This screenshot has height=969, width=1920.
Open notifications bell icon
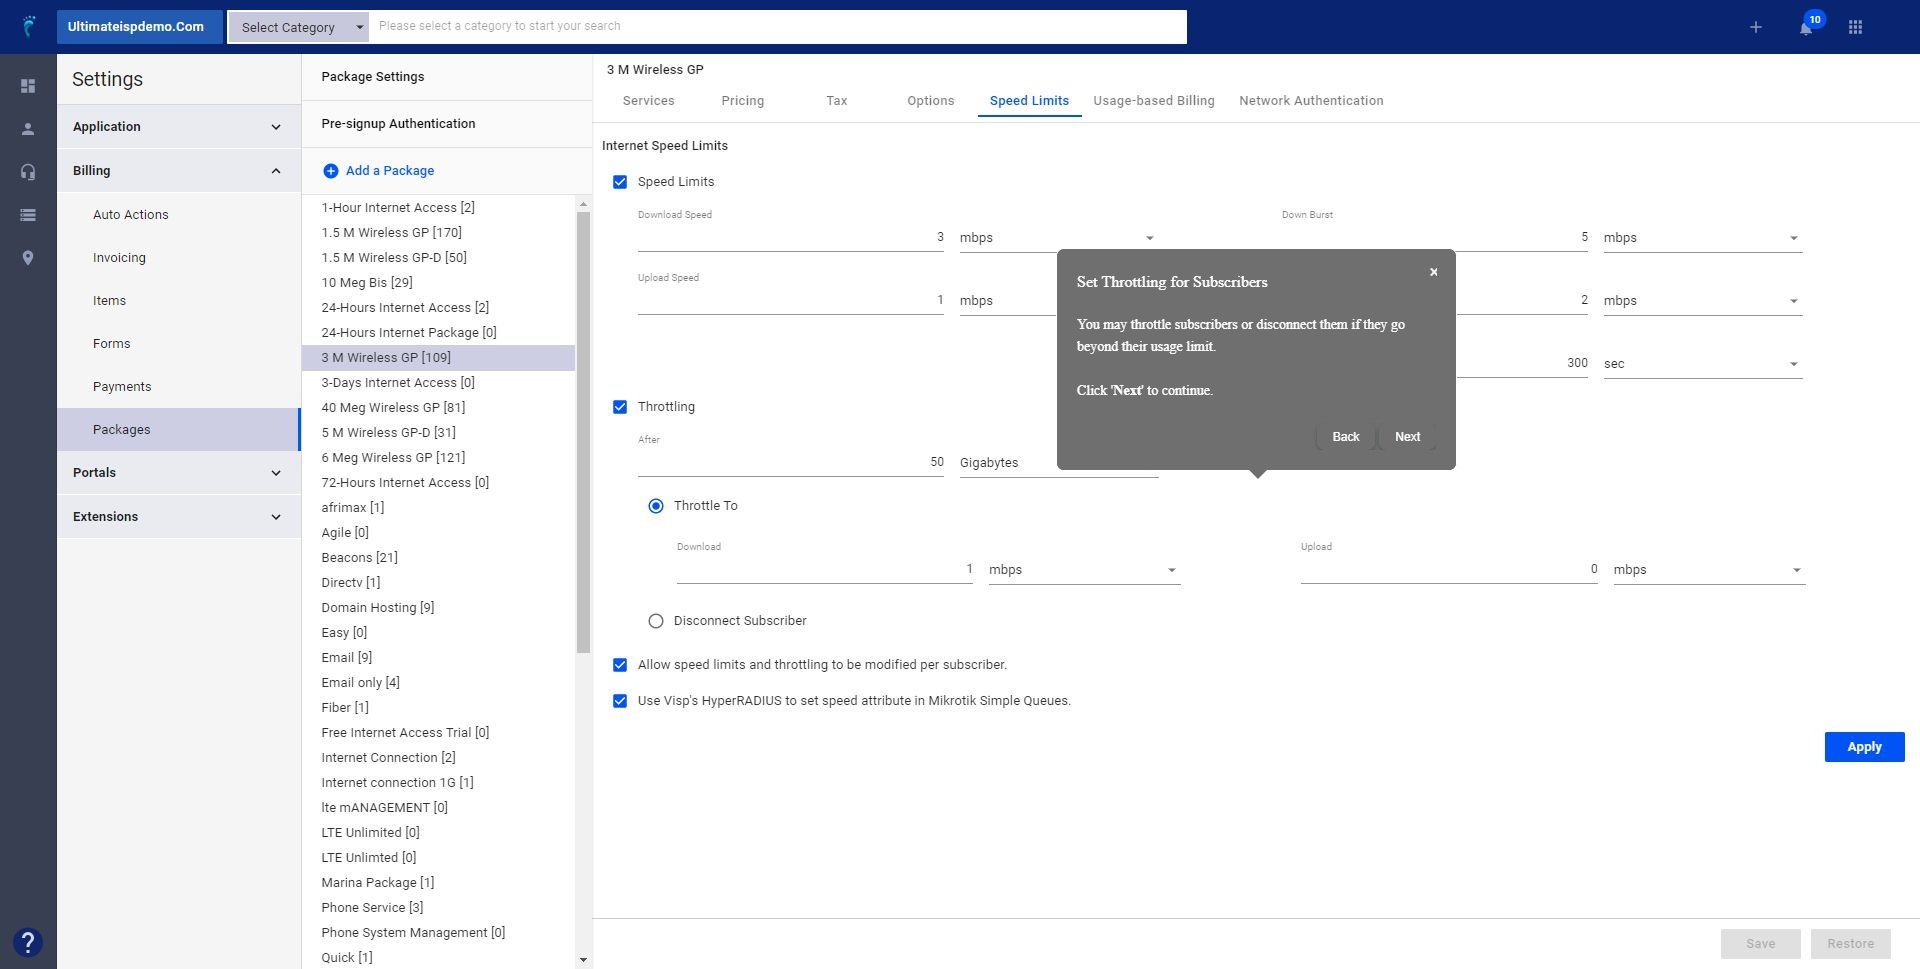tap(1805, 28)
